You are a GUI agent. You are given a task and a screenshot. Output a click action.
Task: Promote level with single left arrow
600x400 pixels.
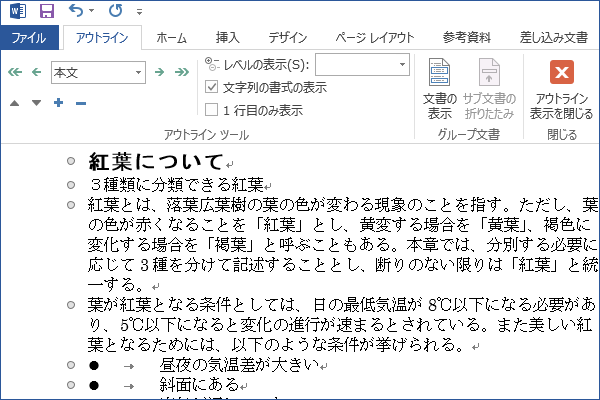(x=36, y=72)
